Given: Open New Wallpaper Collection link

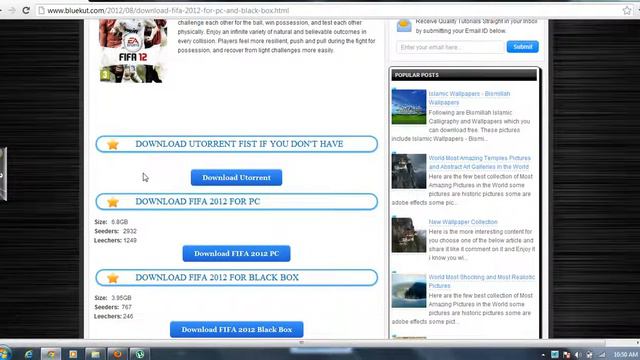Looking at the screenshot, I should click(x=463, y=222).
